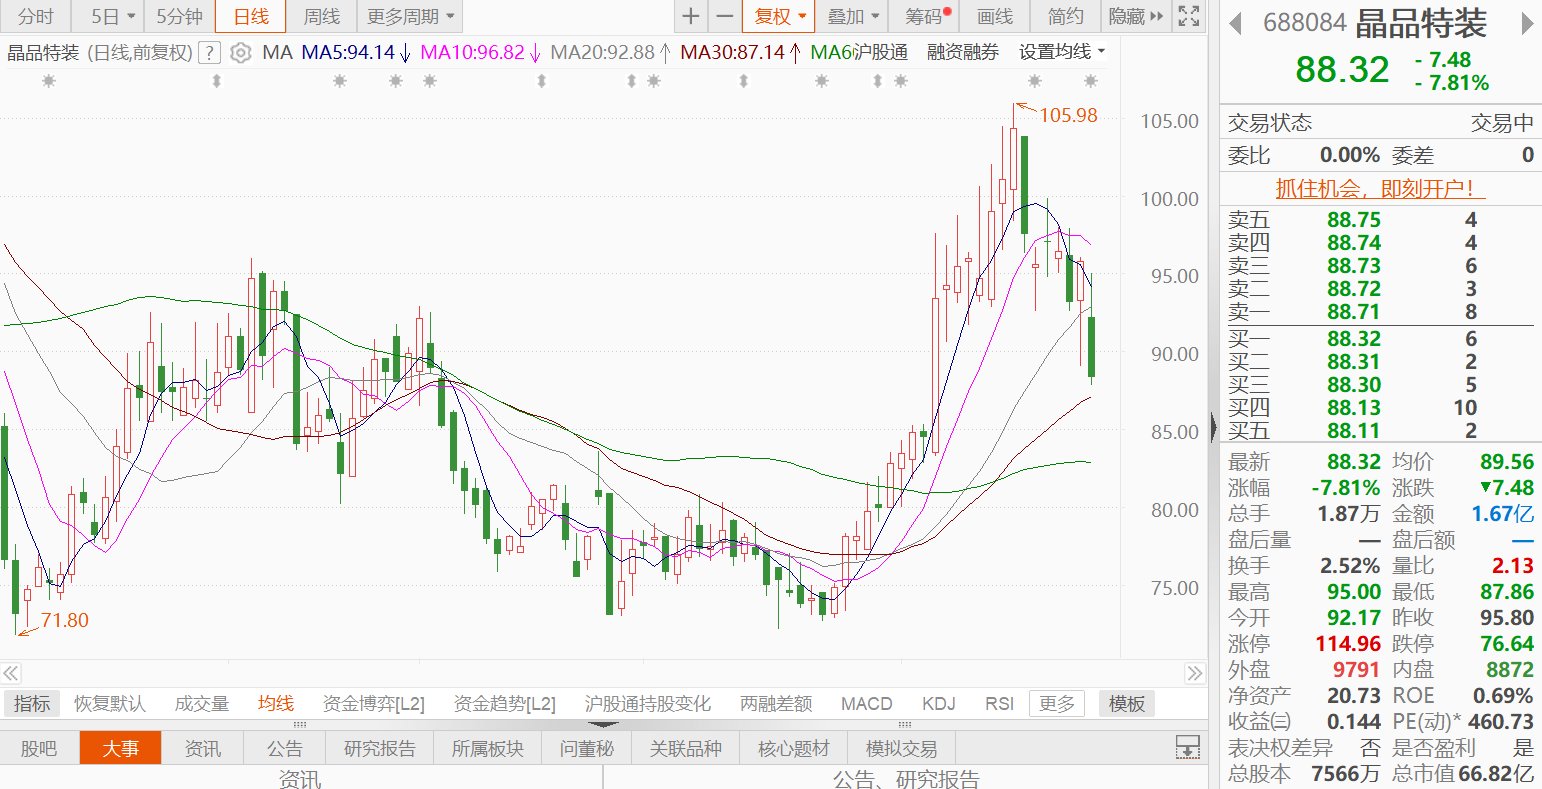Open the 核心题材 tab
Image resolution: width=1542 pixels, height=789 pixels.
coord(794,748)
